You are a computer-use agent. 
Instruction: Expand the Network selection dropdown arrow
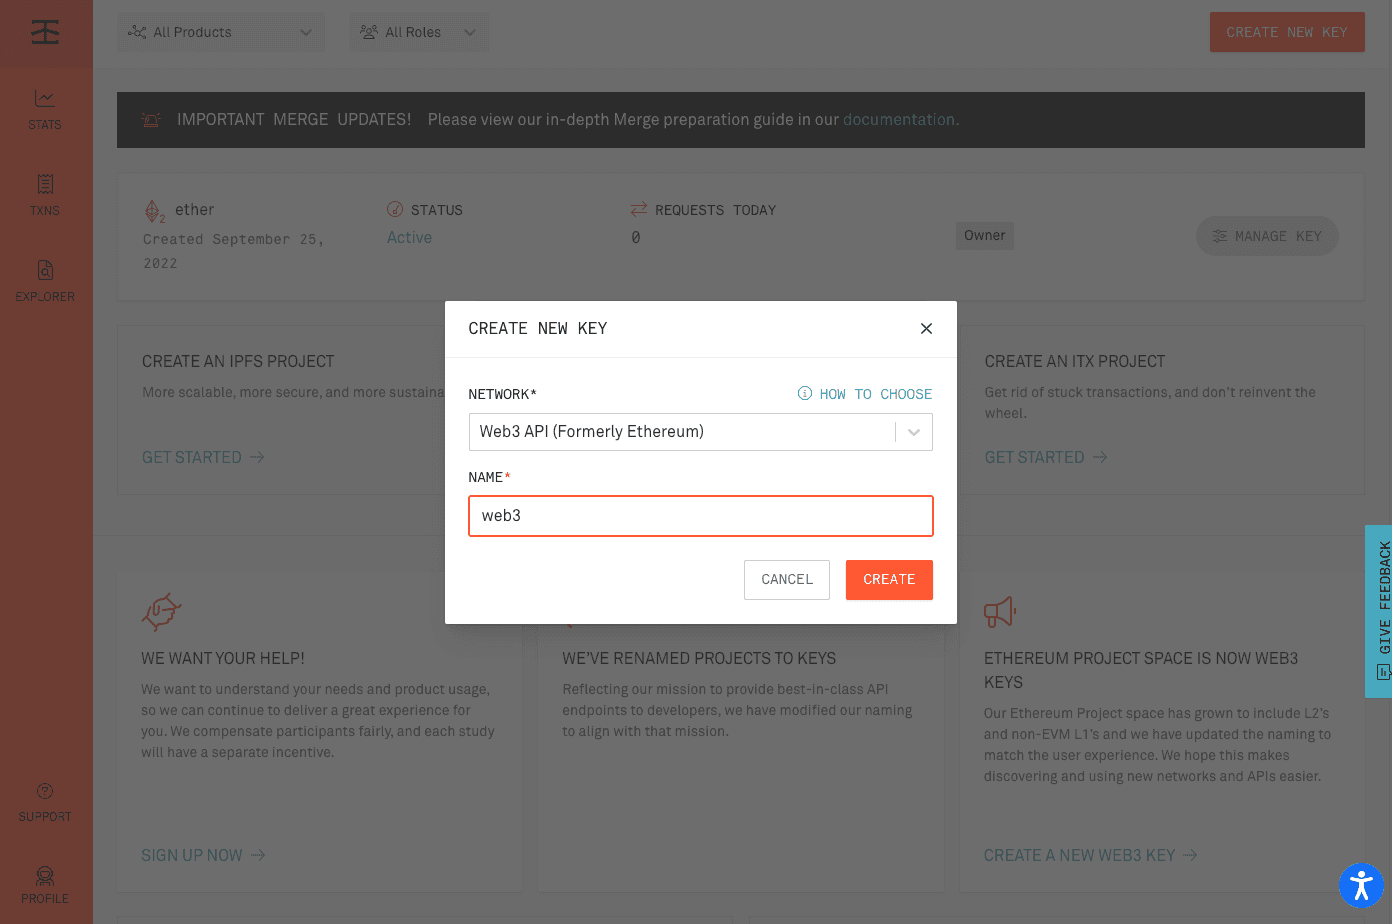914,432
